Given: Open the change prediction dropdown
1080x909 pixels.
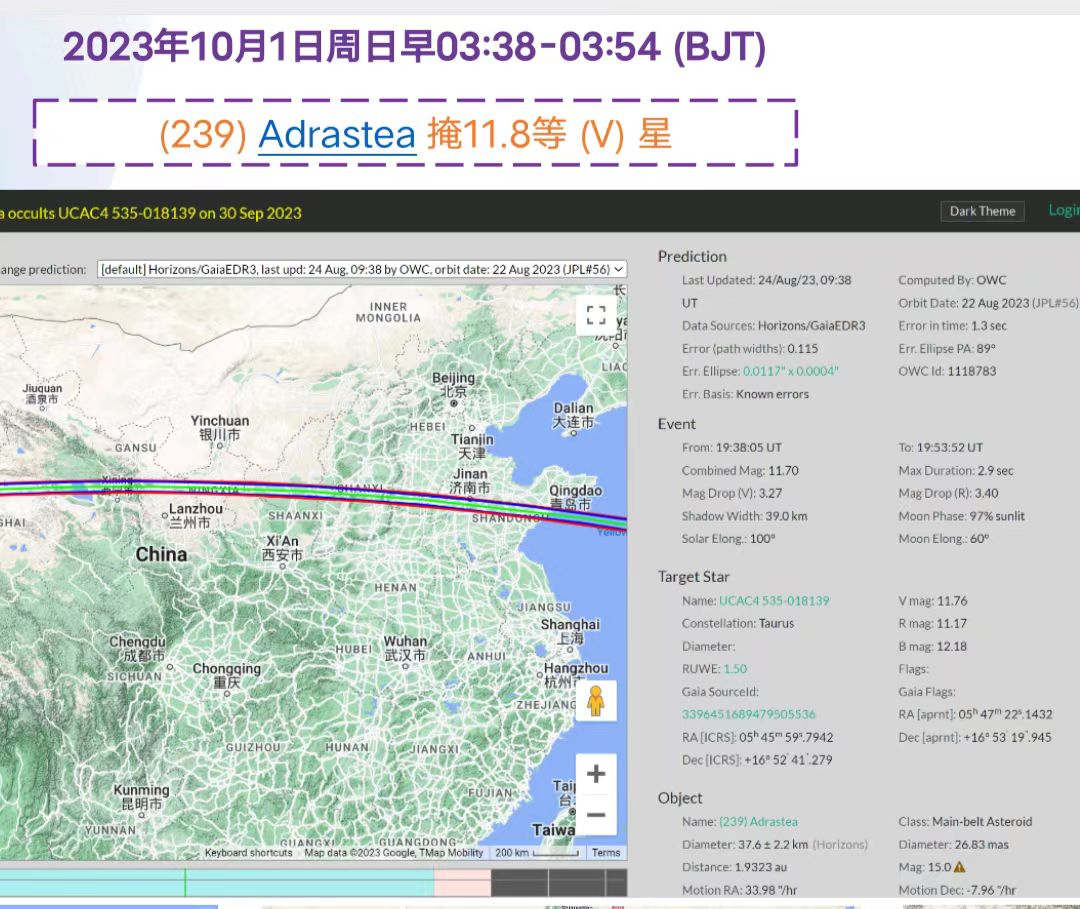Looking at the screenshot, I should (x=362, y=269).
